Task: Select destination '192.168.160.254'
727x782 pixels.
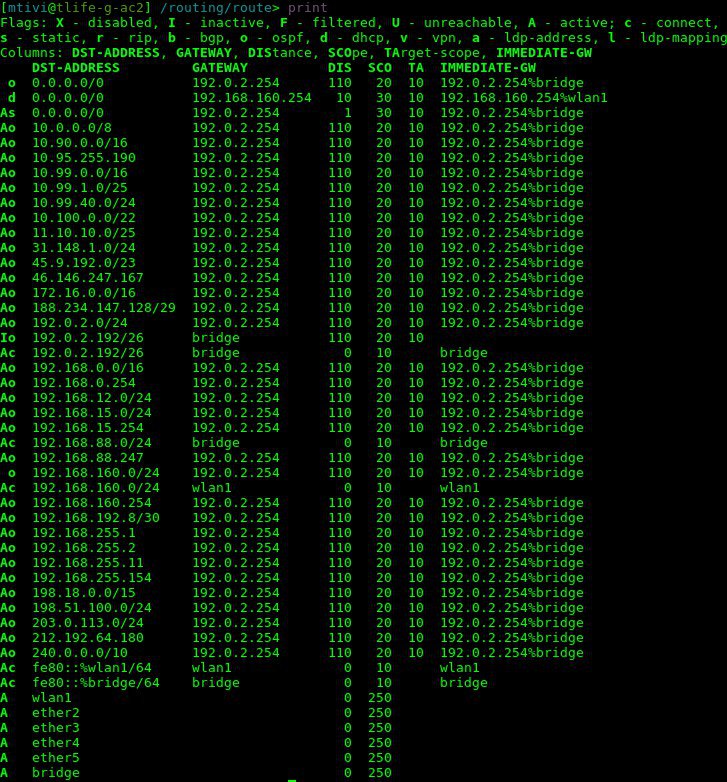Action: tap(92, 502)
